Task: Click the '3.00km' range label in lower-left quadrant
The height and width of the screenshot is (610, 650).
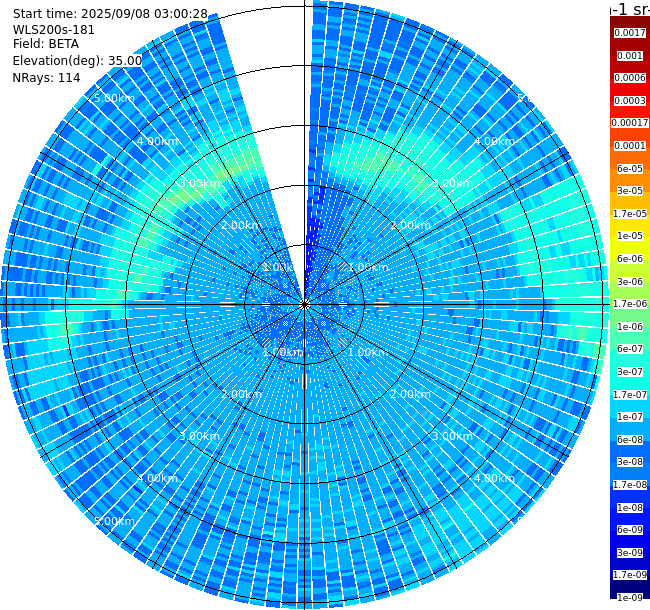Action: pos(199,436)
